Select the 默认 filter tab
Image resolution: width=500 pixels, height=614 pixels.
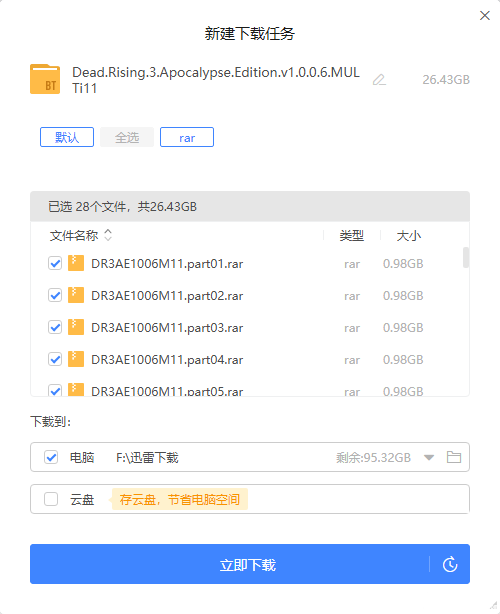[67, 137]
